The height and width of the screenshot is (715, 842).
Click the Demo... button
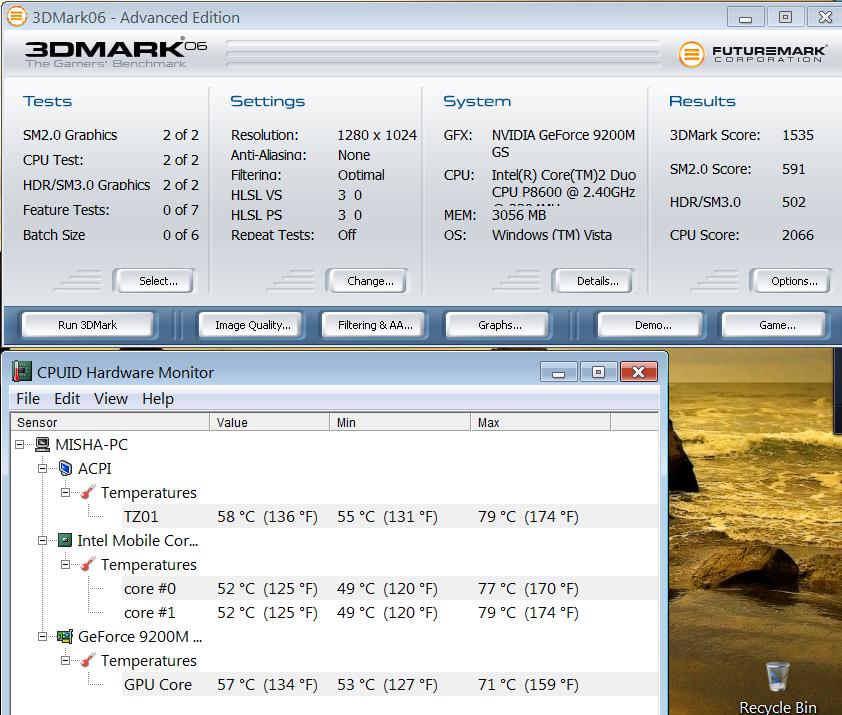tap(652, 325)
